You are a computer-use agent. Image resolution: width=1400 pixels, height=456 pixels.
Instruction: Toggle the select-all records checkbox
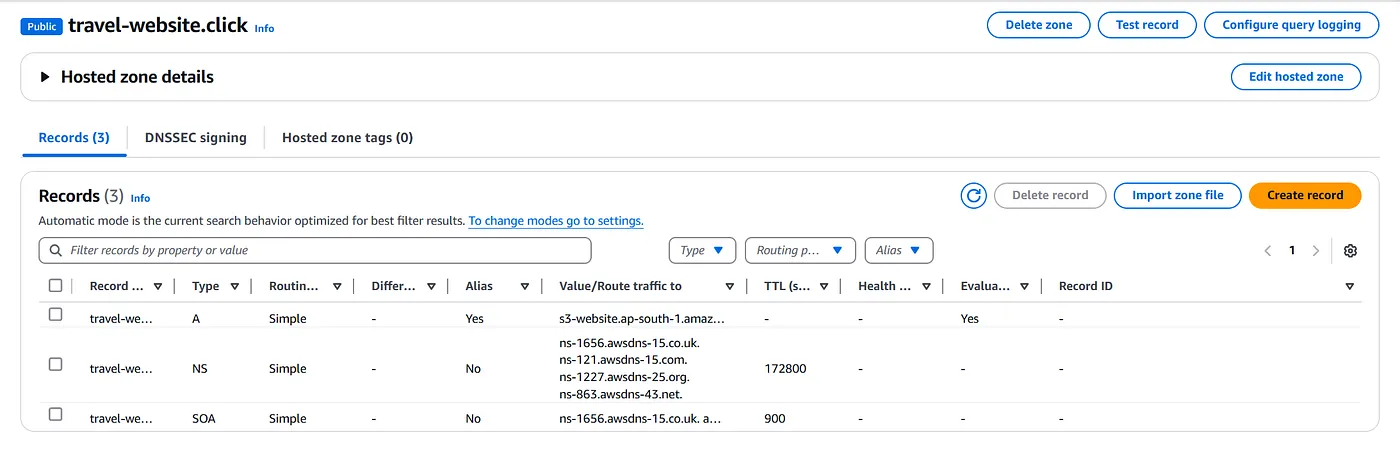coord(56,286)
